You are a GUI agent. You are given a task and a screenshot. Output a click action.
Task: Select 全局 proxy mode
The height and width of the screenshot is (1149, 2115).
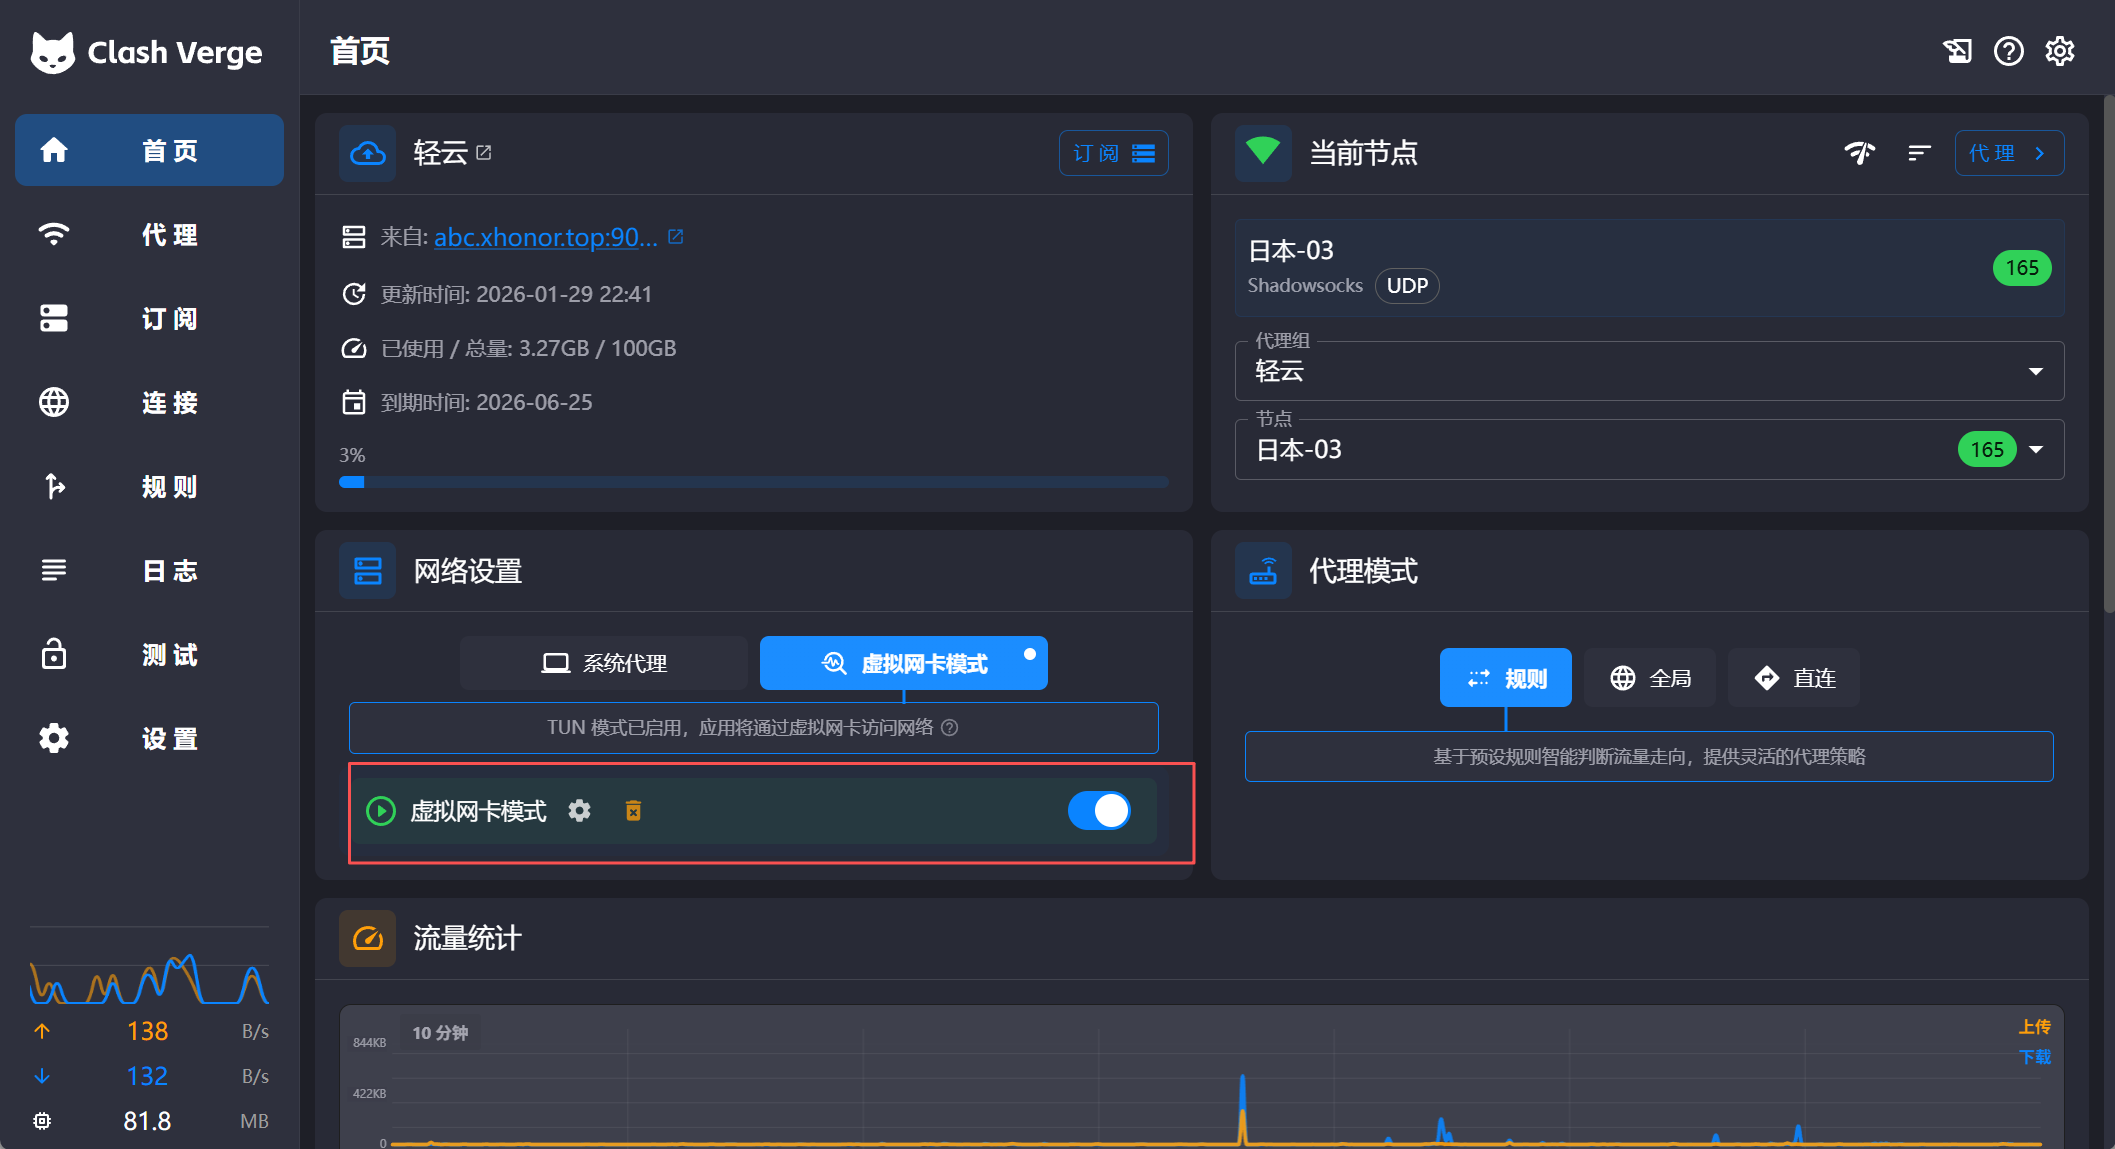(x=1649, y=677)
